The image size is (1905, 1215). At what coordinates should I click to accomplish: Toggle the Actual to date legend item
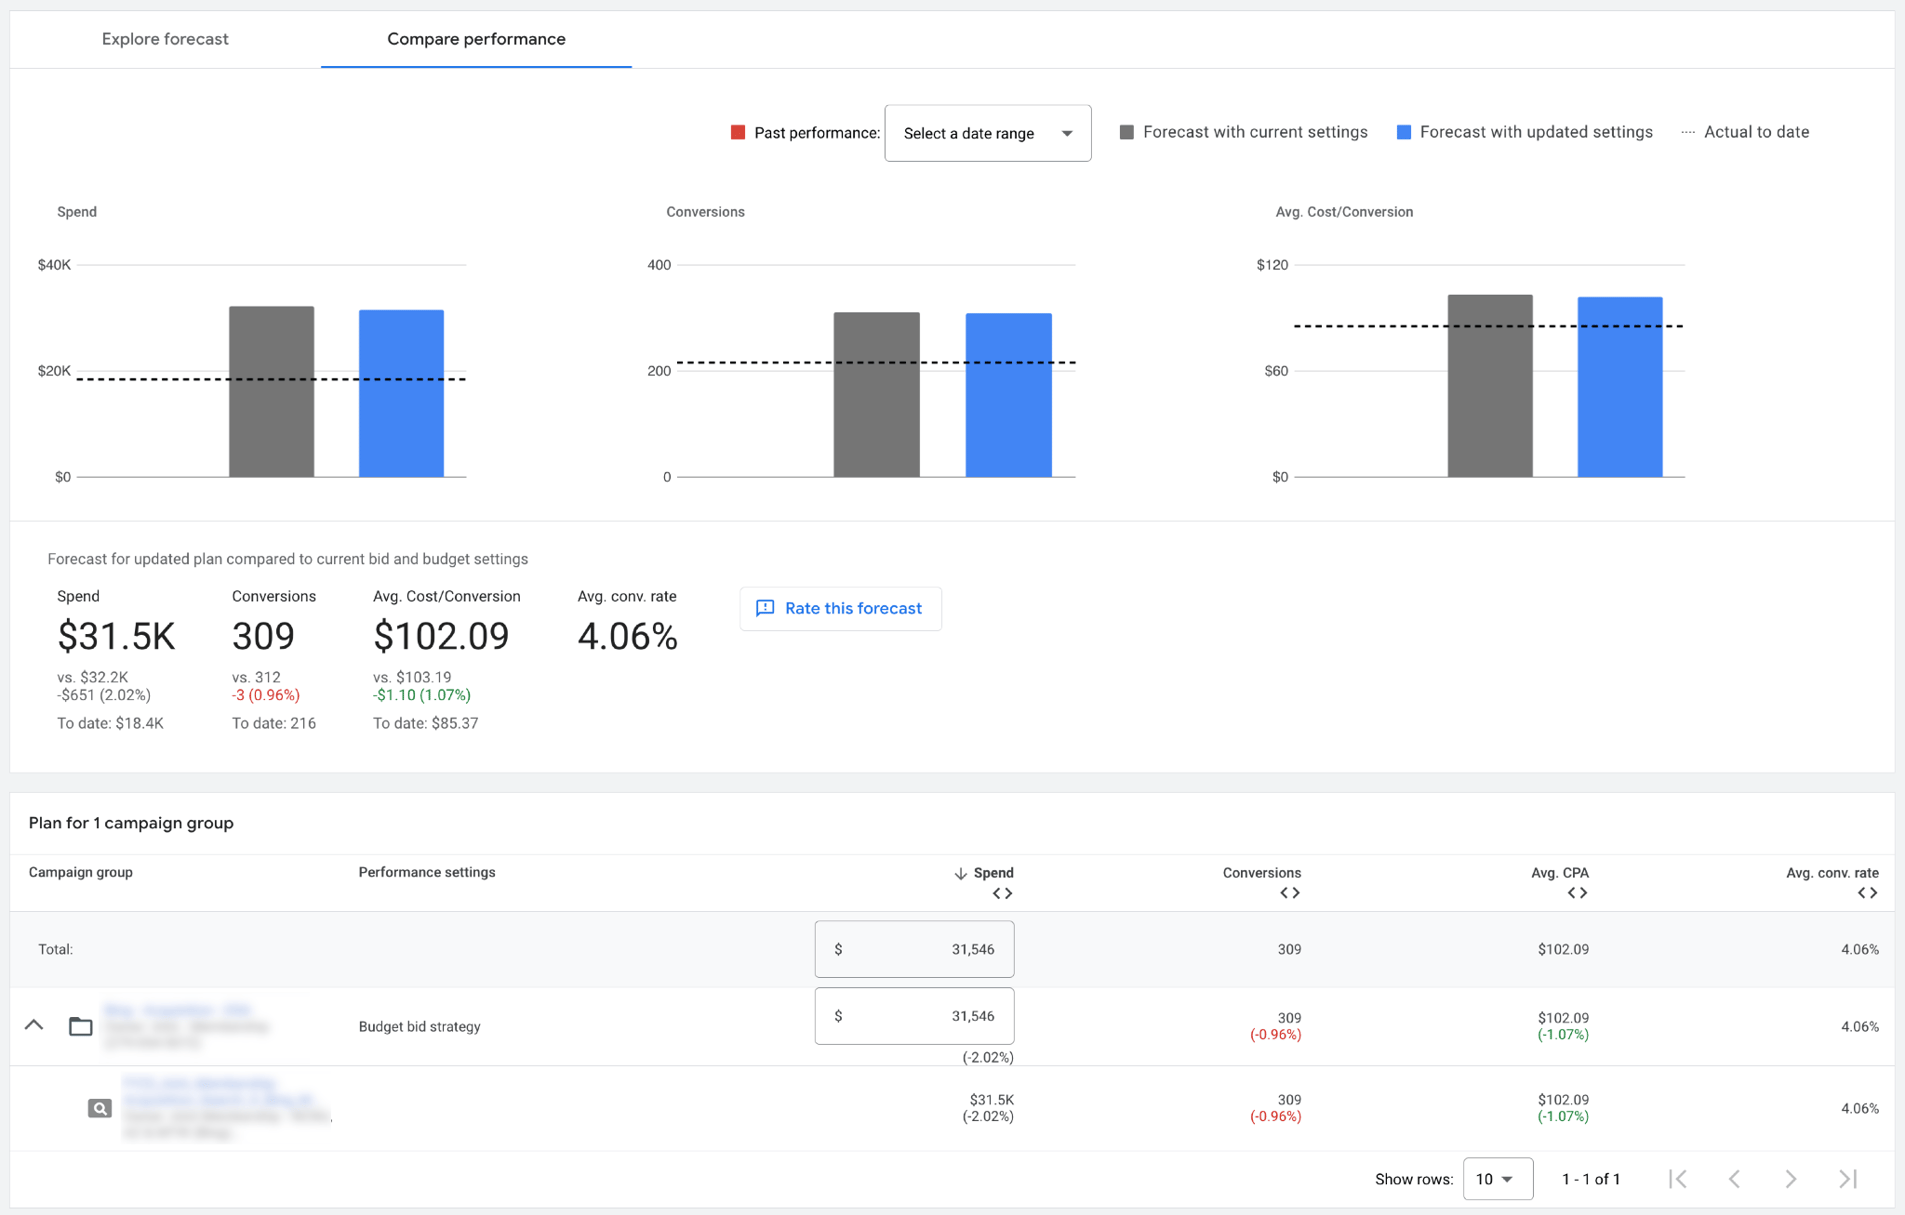pyautogui.click(x=1745, y=131)
